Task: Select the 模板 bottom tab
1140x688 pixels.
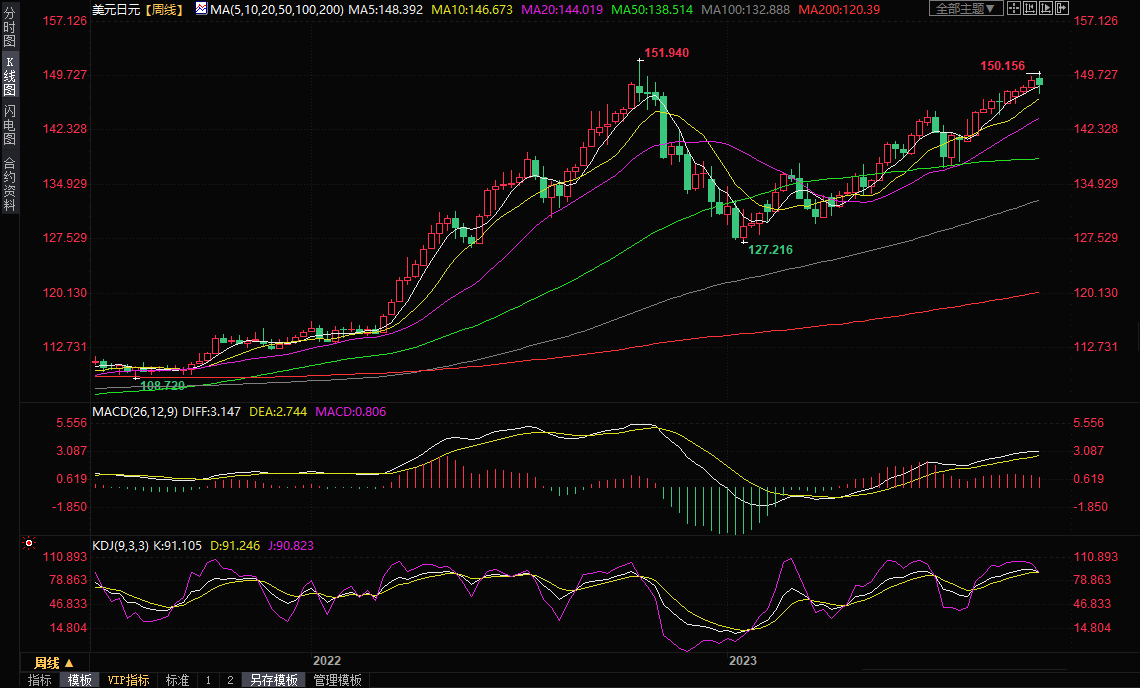Action: point(79,680)
